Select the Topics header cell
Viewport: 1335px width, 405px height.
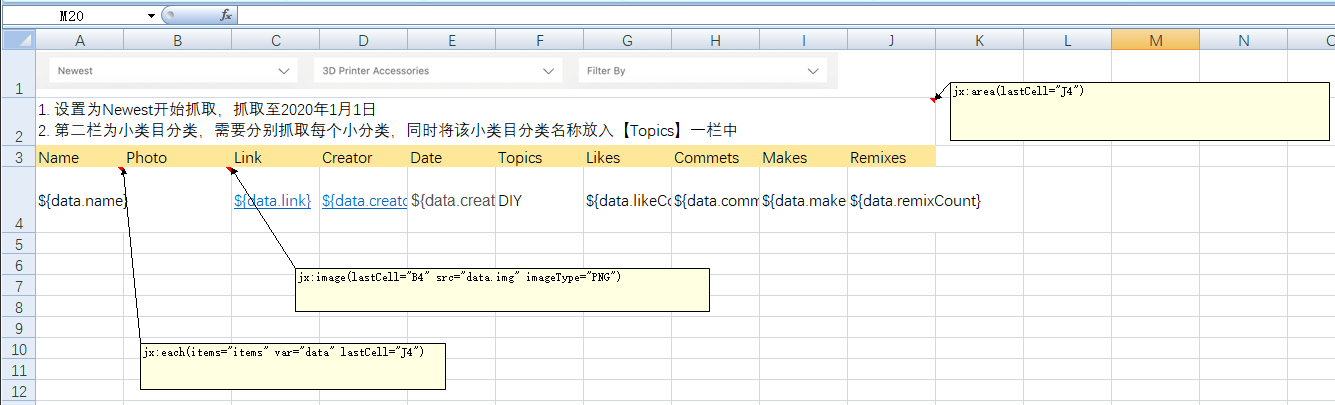[x=539, y=157]
